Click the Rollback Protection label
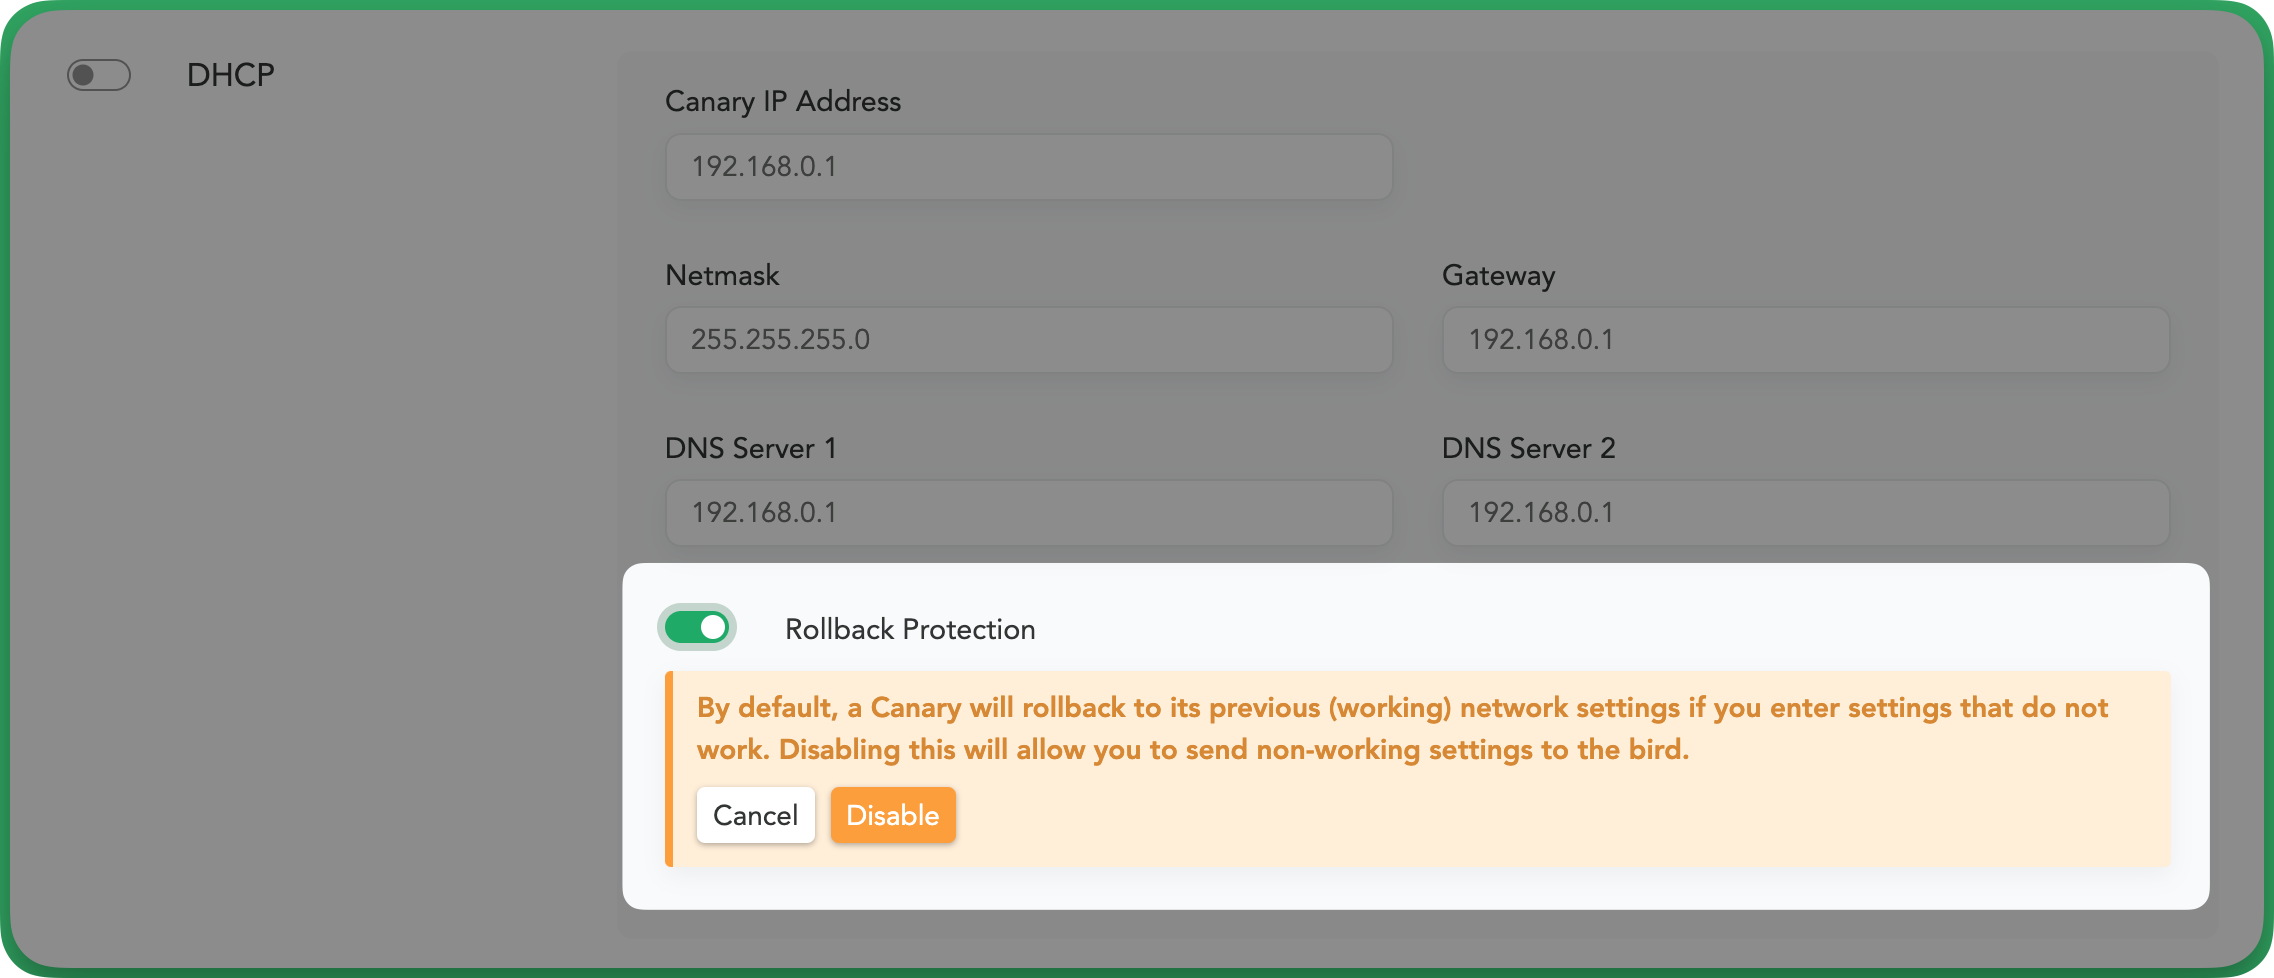 click(x=910, y=629)
